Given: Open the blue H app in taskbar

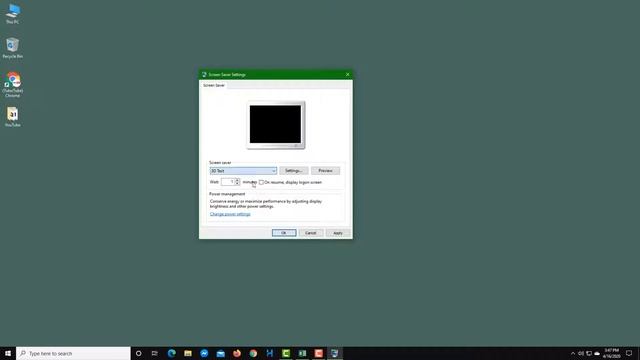Looking at the screenshot, I should click(269, 353).
